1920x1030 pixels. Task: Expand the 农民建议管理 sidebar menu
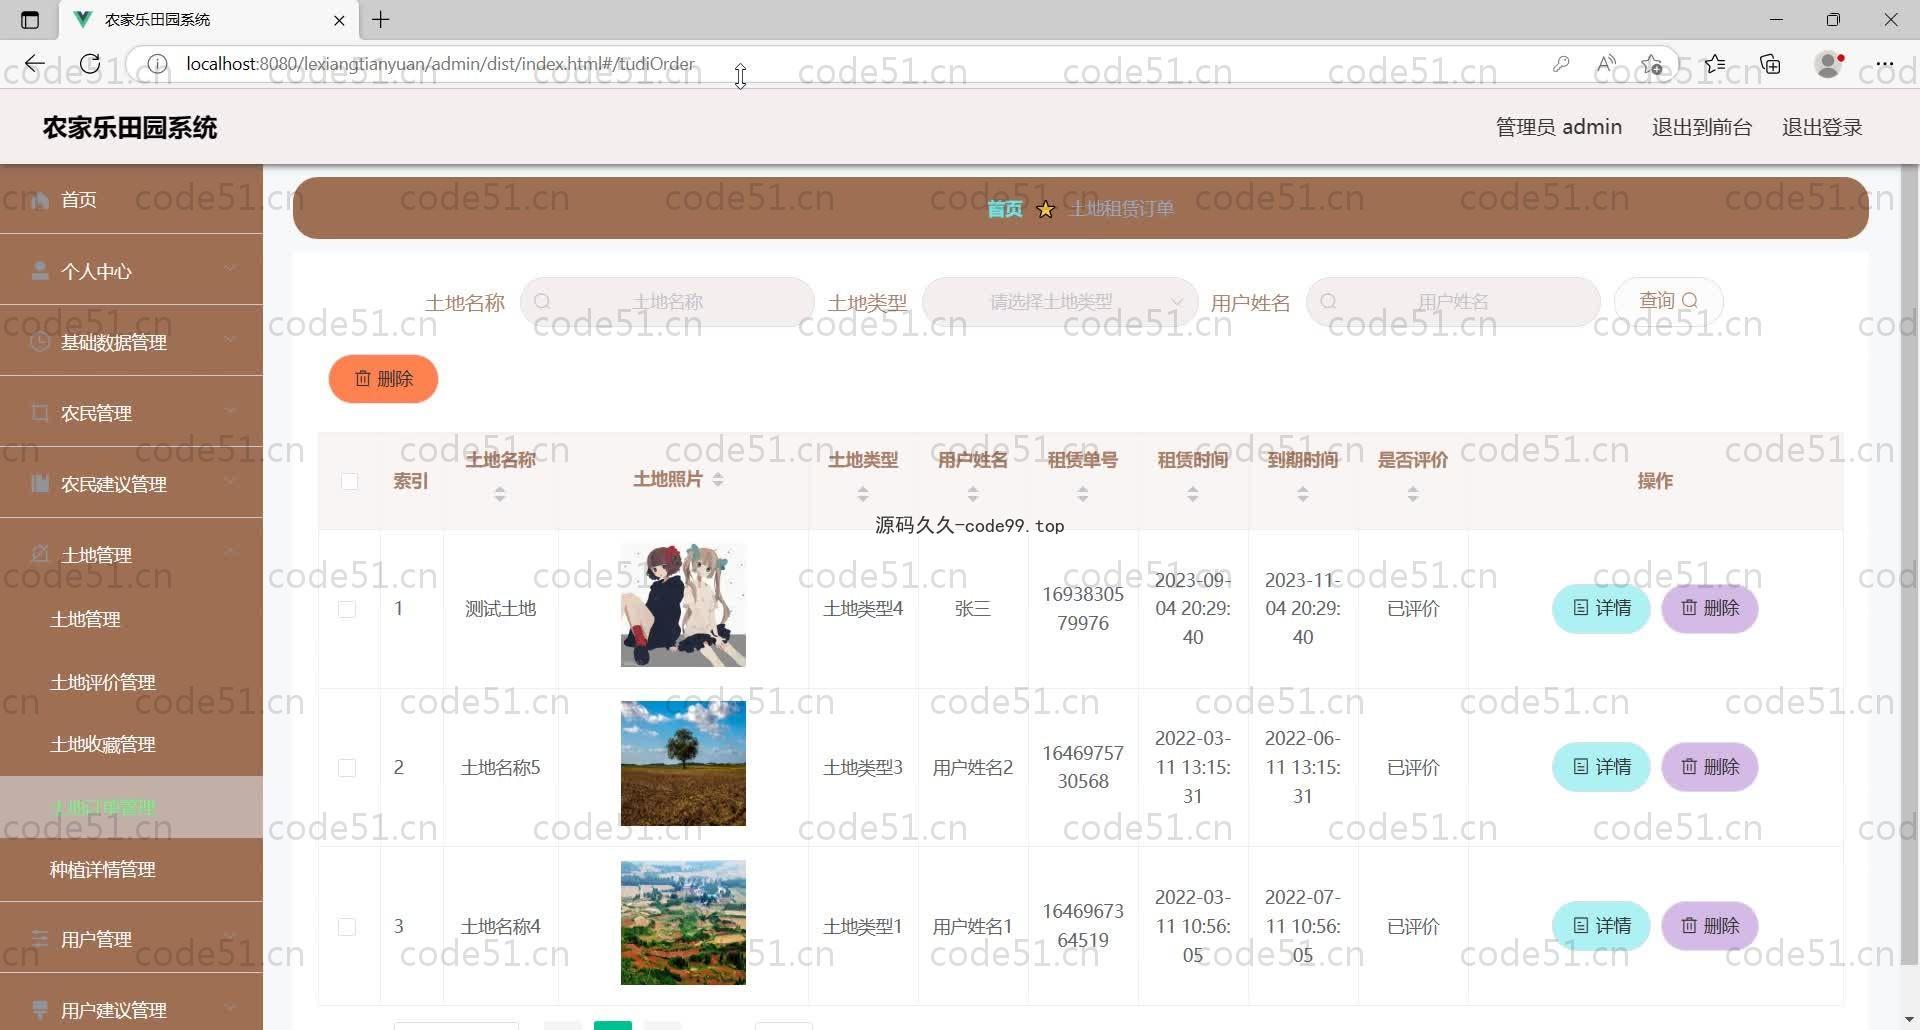pyautogui.click(x=131, y=484)
